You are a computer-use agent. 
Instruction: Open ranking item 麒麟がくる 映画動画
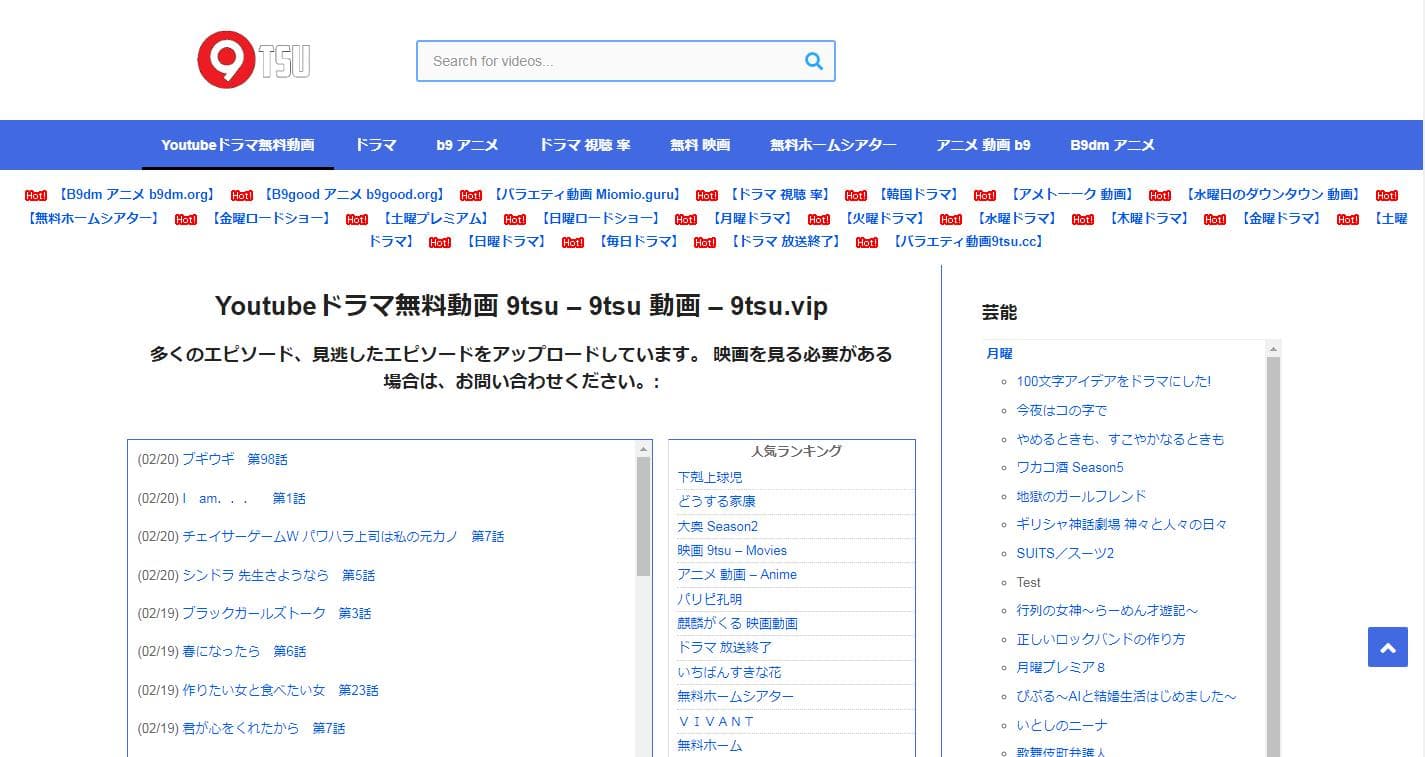(737, 623)
